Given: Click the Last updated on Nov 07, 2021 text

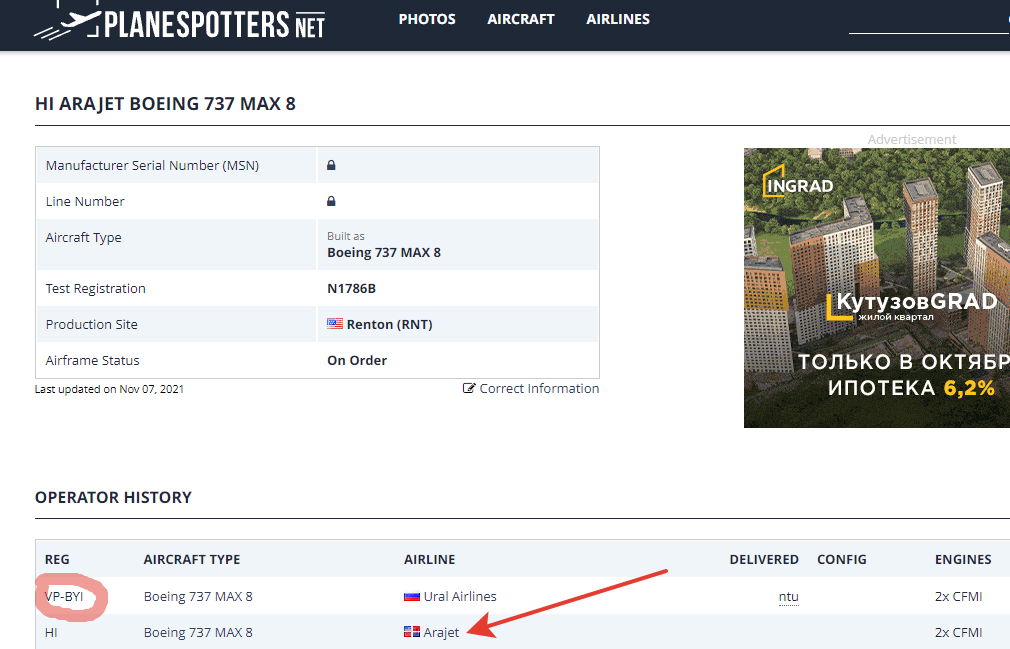Looking at the screenshot, I should [x=109, y=389].
